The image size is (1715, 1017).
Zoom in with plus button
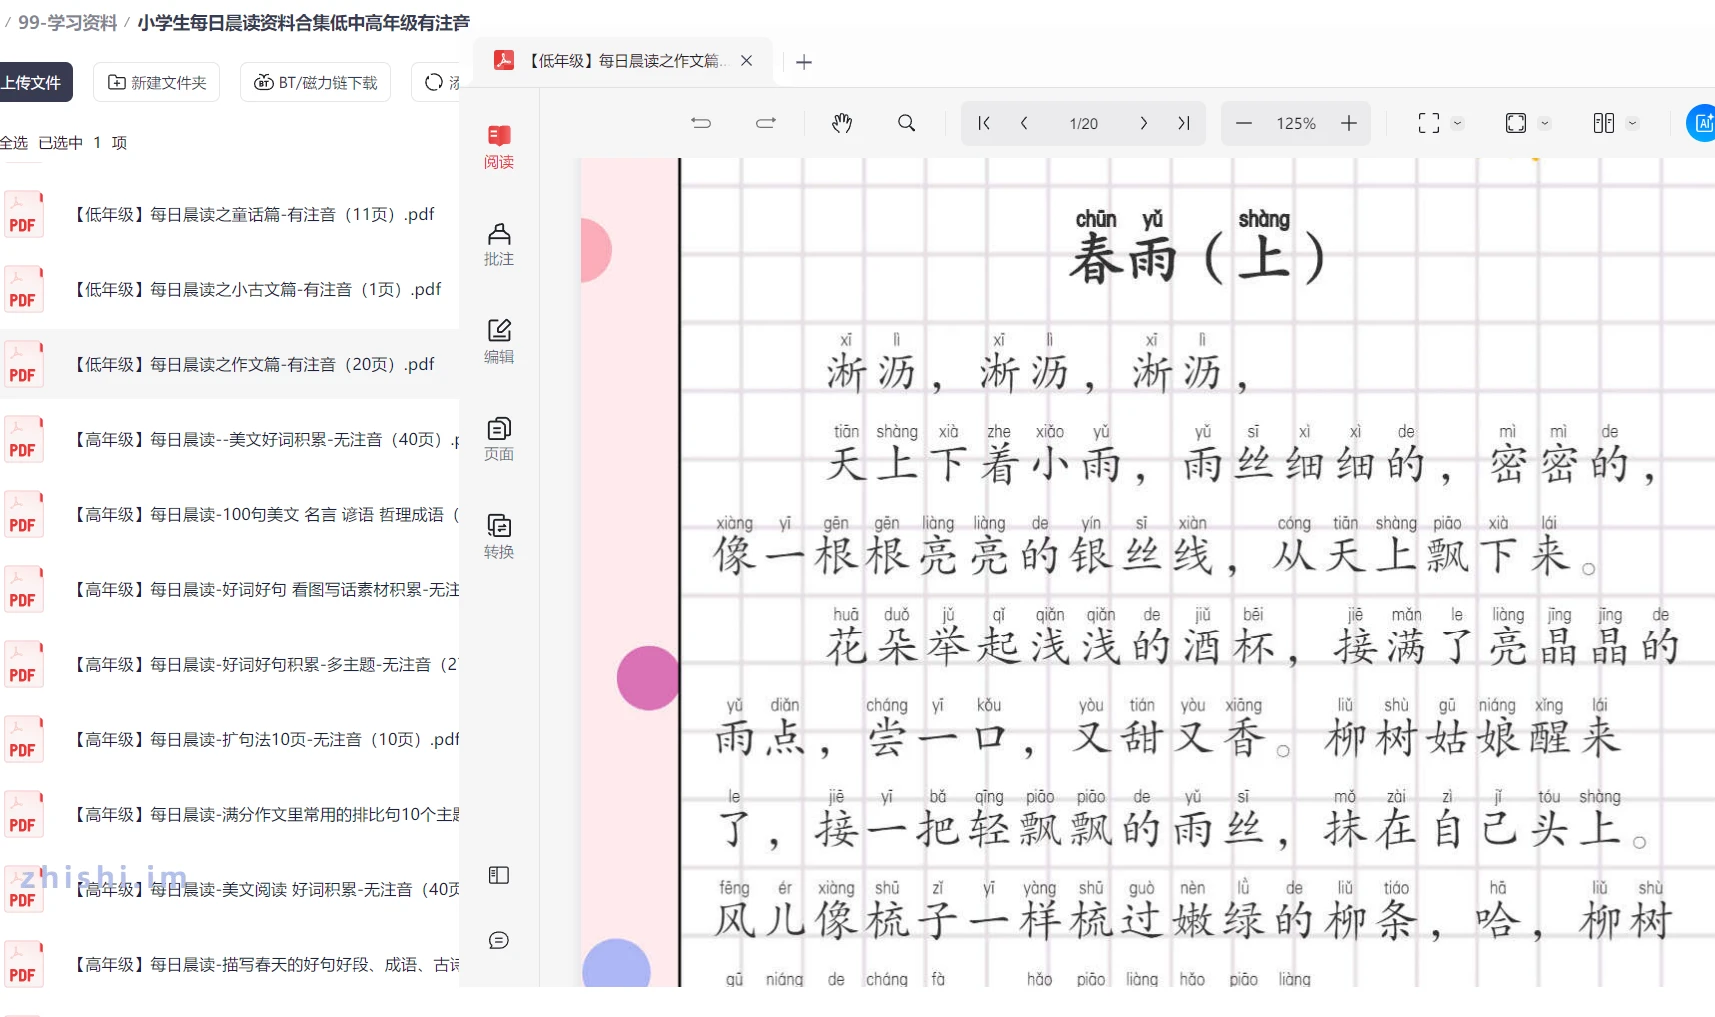1349,123
